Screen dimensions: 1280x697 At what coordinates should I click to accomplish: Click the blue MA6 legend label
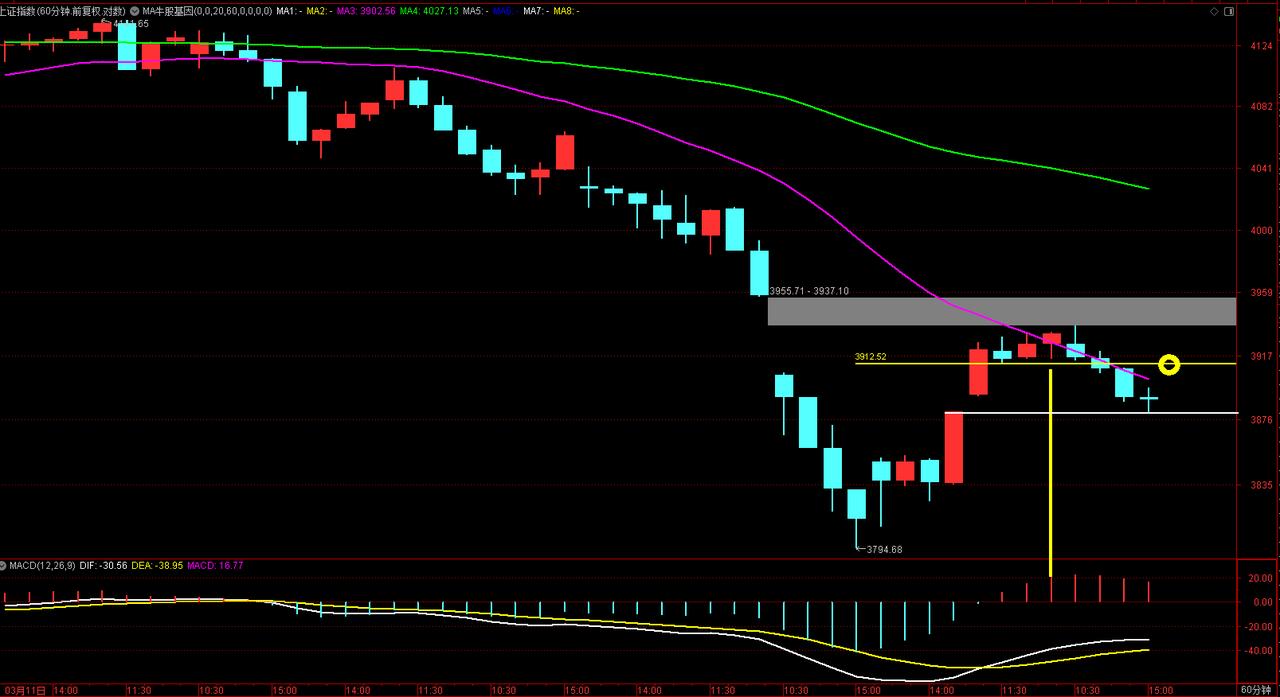click(505, 10)
